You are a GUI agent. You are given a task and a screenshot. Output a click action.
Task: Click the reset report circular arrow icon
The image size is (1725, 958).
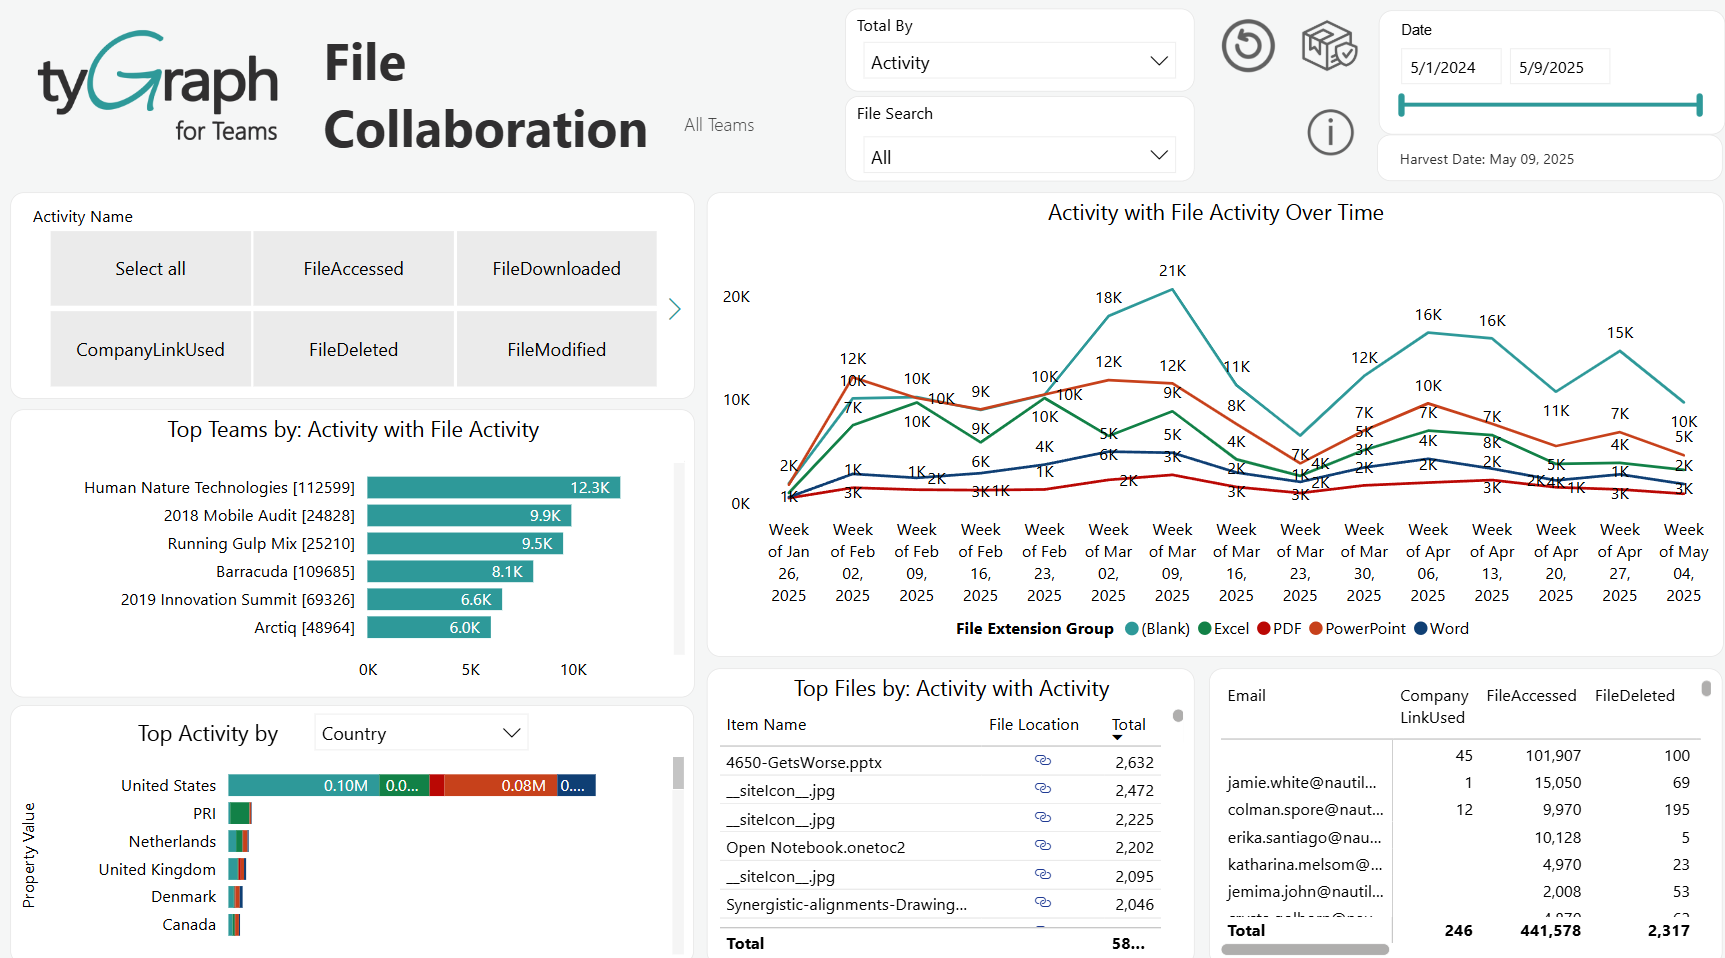[x=1248, y=46]
